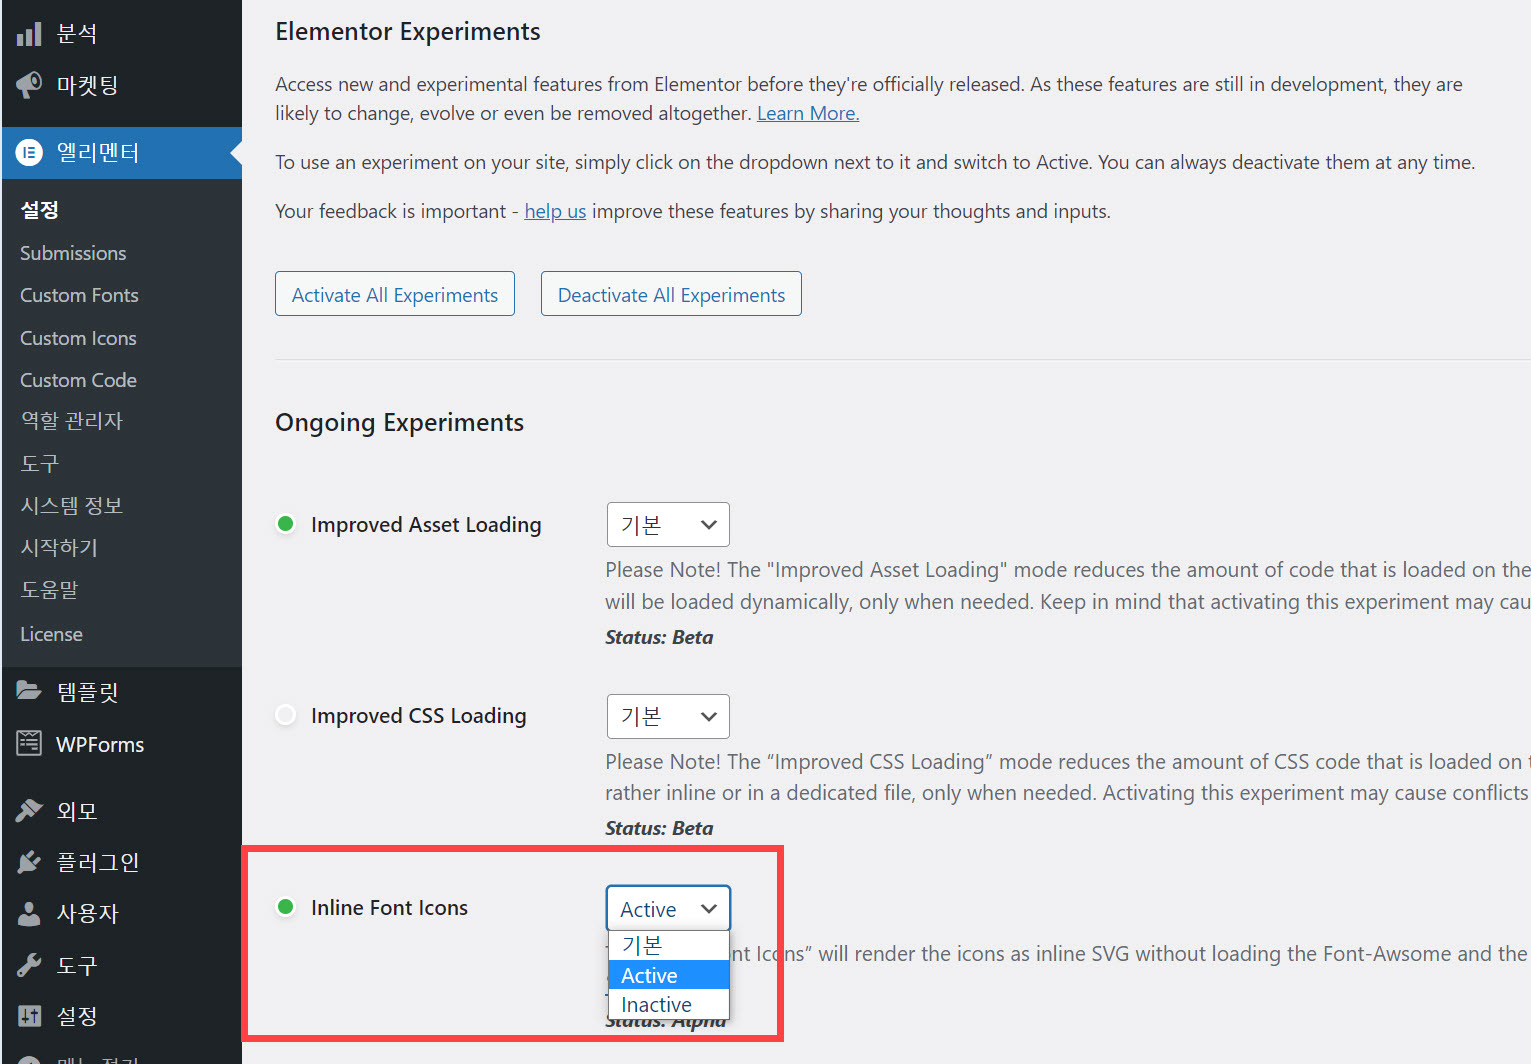Follow the help us link
The height and width of the screenshot is (1064, 1531).
point(555,211)
